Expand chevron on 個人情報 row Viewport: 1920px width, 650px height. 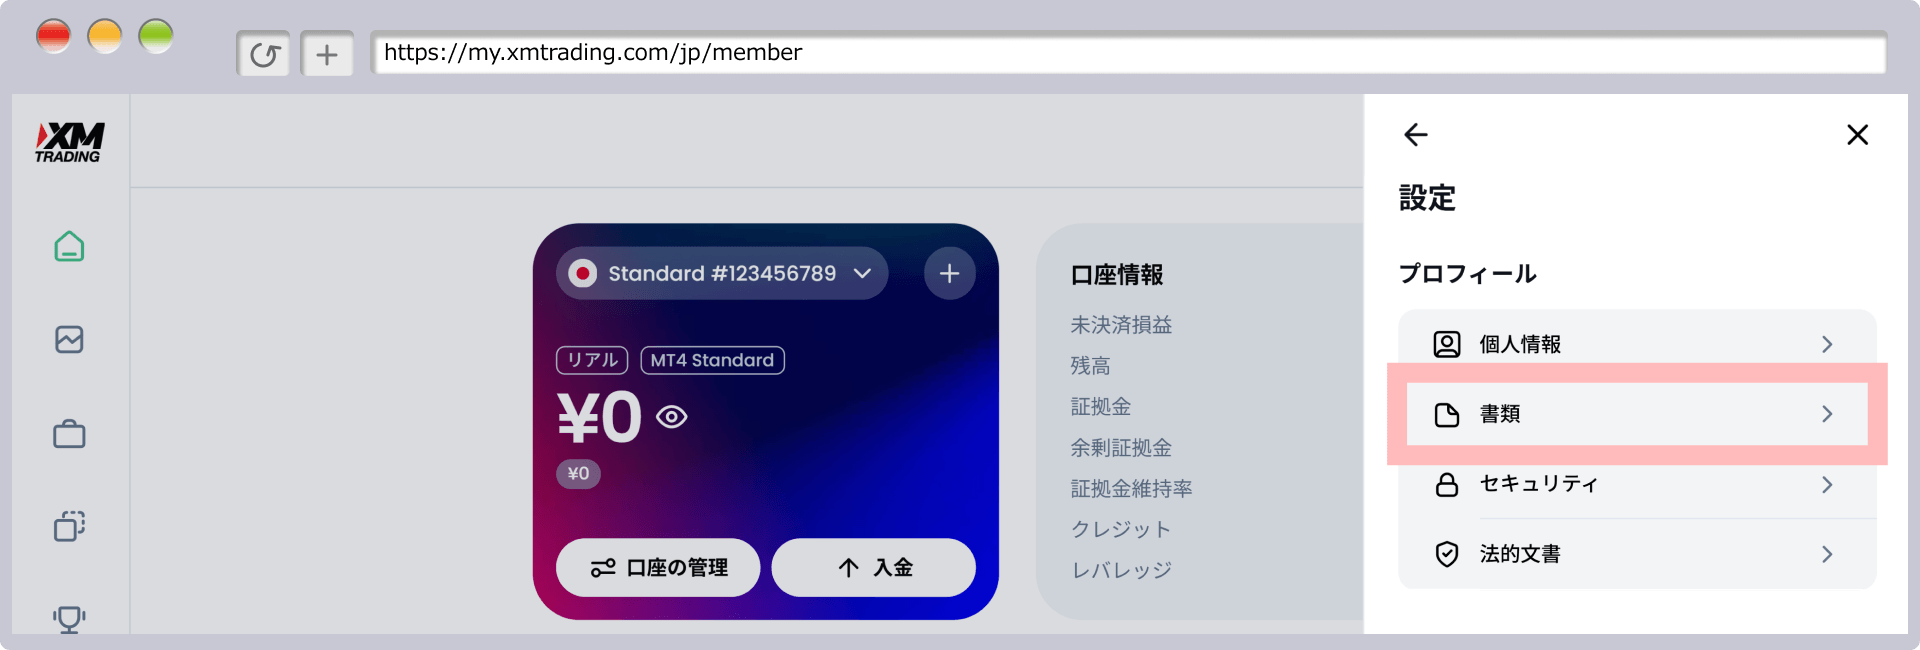click(1827, 344)
